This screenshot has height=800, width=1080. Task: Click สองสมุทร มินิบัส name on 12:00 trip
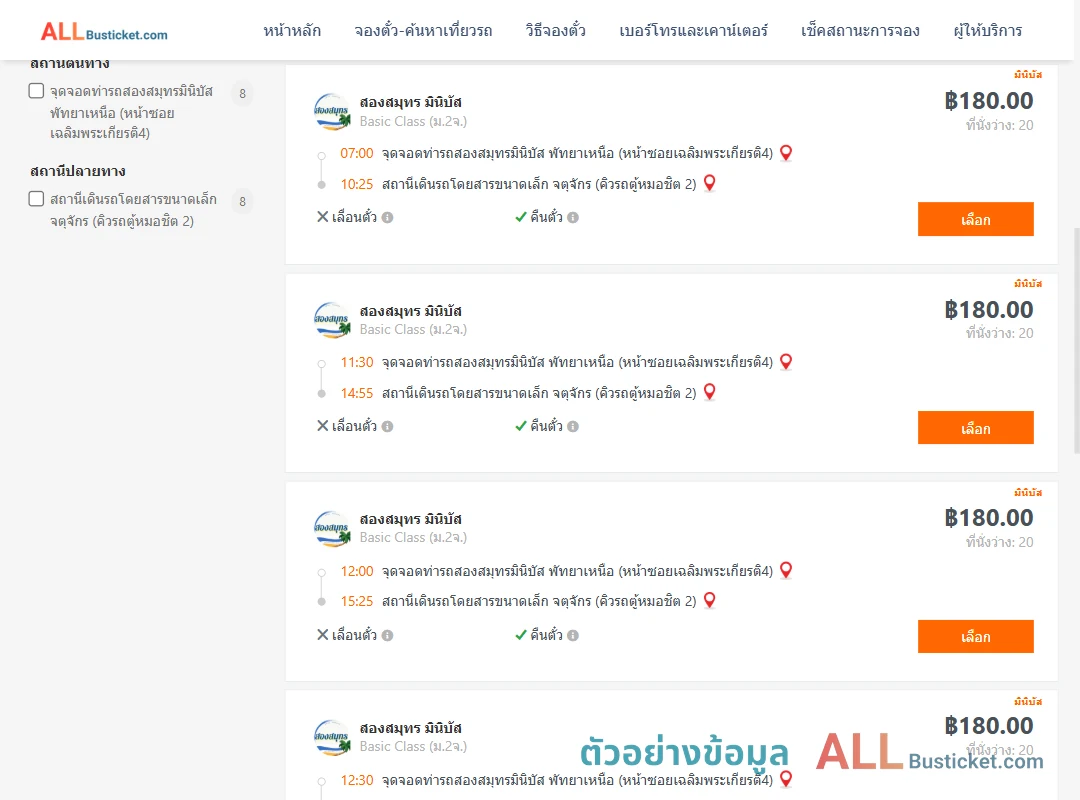click(x=411, y=519)
